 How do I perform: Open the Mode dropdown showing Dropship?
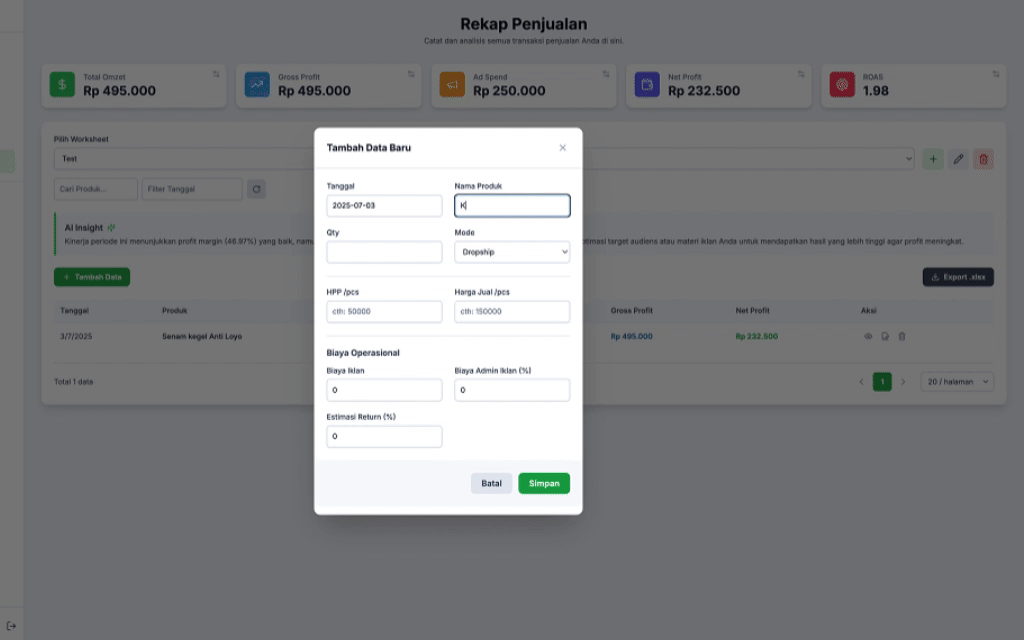tap(512, 252)
